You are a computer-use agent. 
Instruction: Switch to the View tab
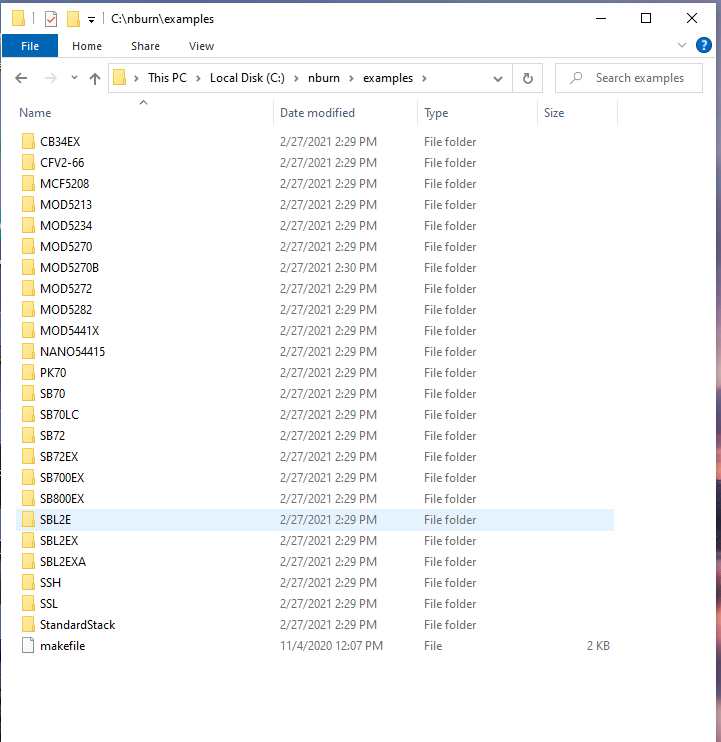point(201,46)
